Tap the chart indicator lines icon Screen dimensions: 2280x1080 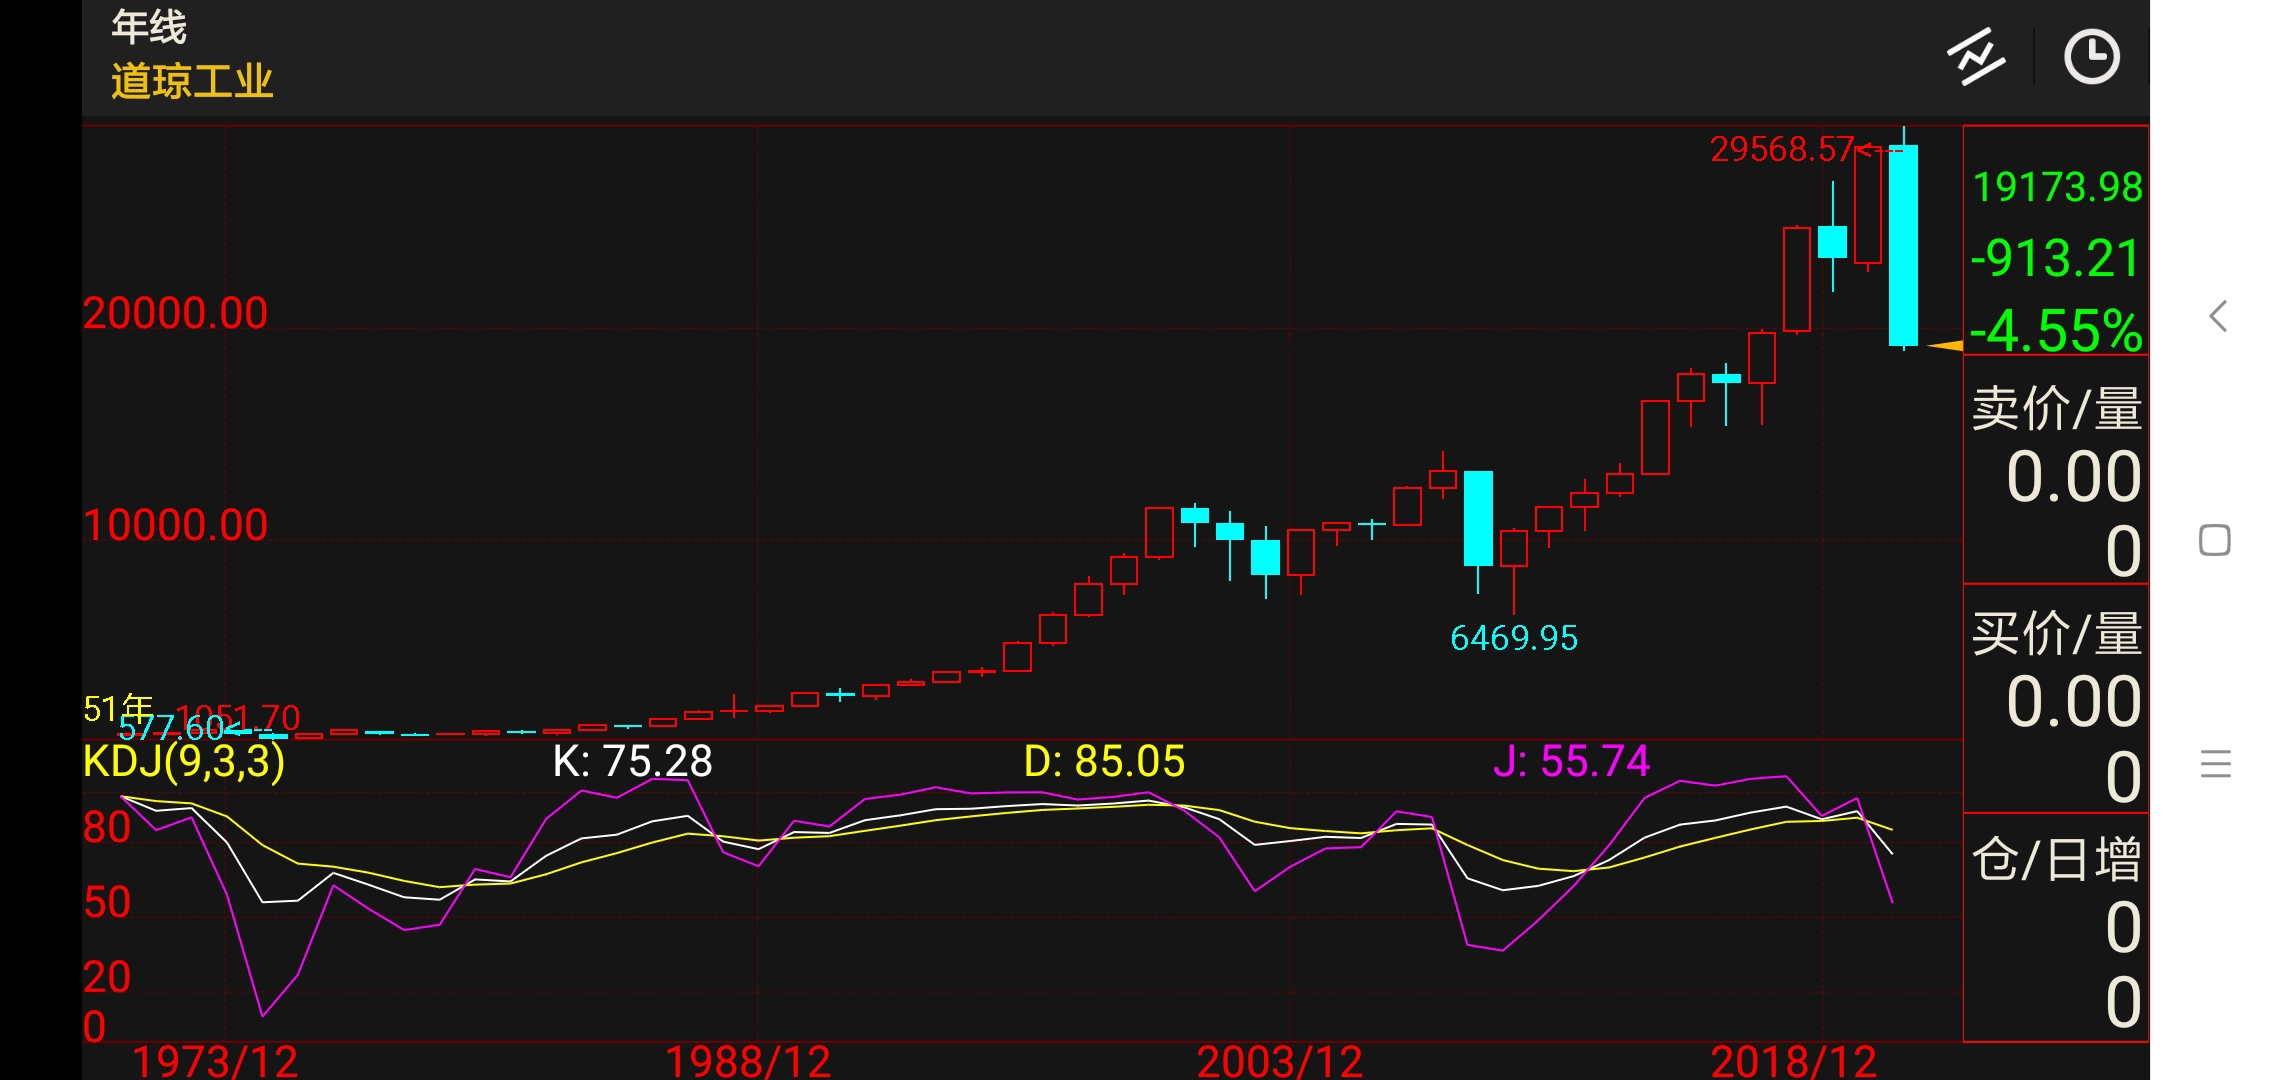point(1975,57)
